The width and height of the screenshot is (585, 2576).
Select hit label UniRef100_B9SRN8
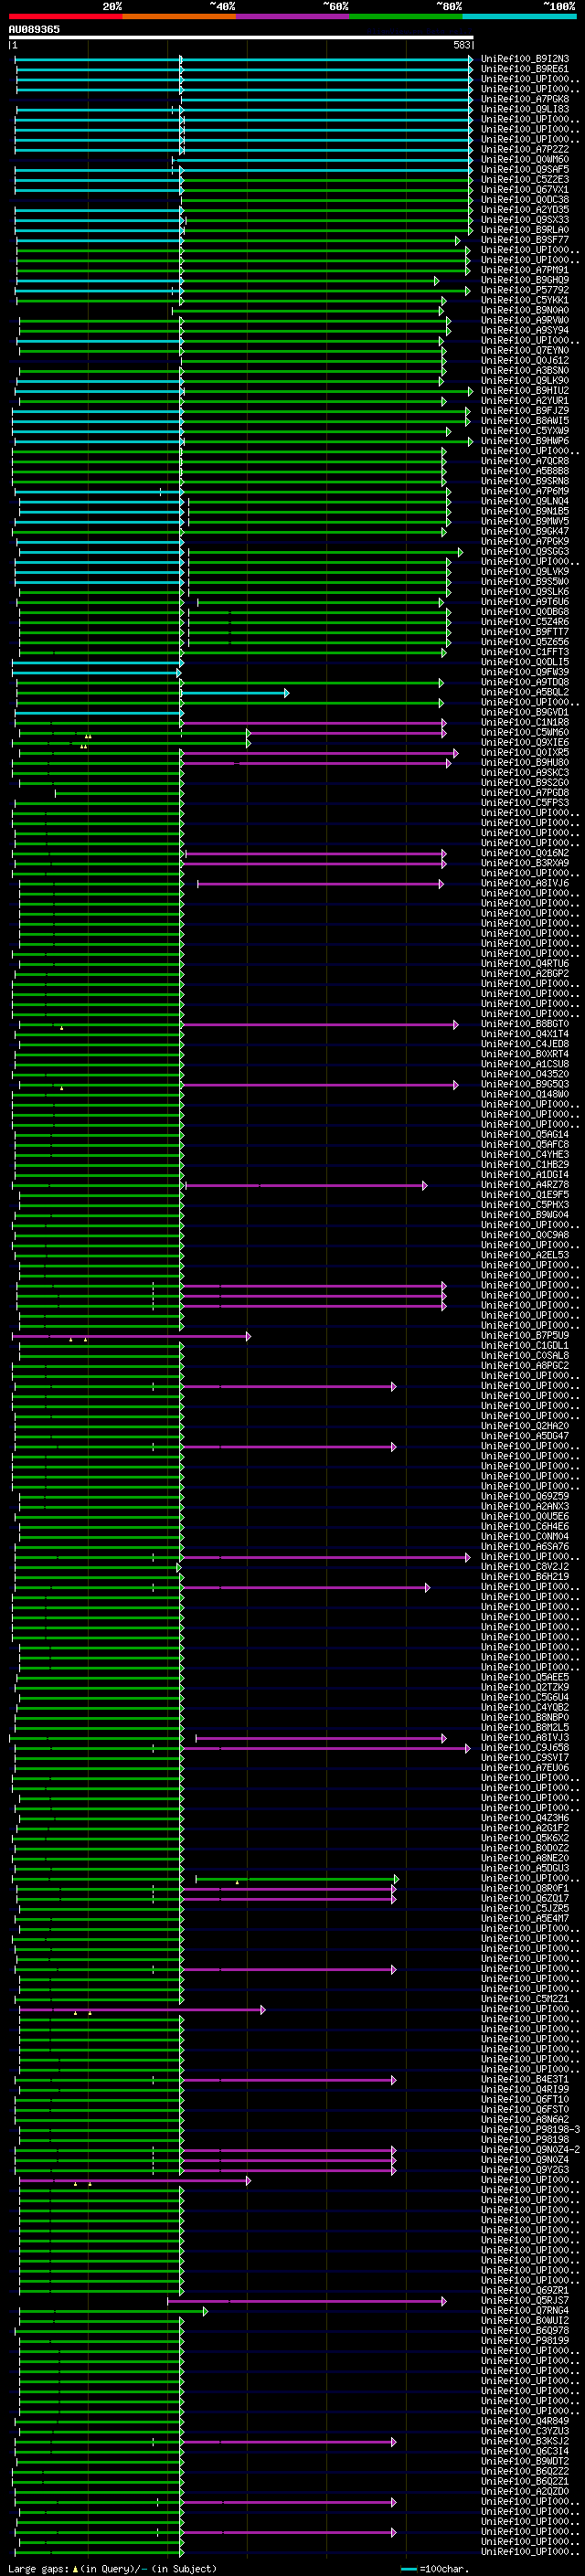click(525, 481)
